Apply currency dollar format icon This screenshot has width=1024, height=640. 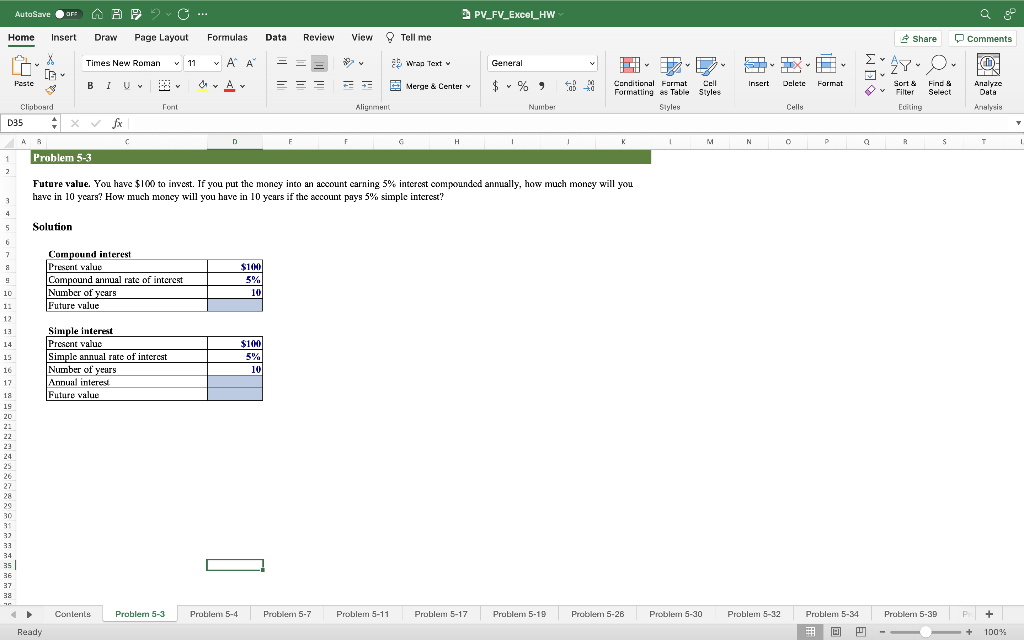point(496,86)
